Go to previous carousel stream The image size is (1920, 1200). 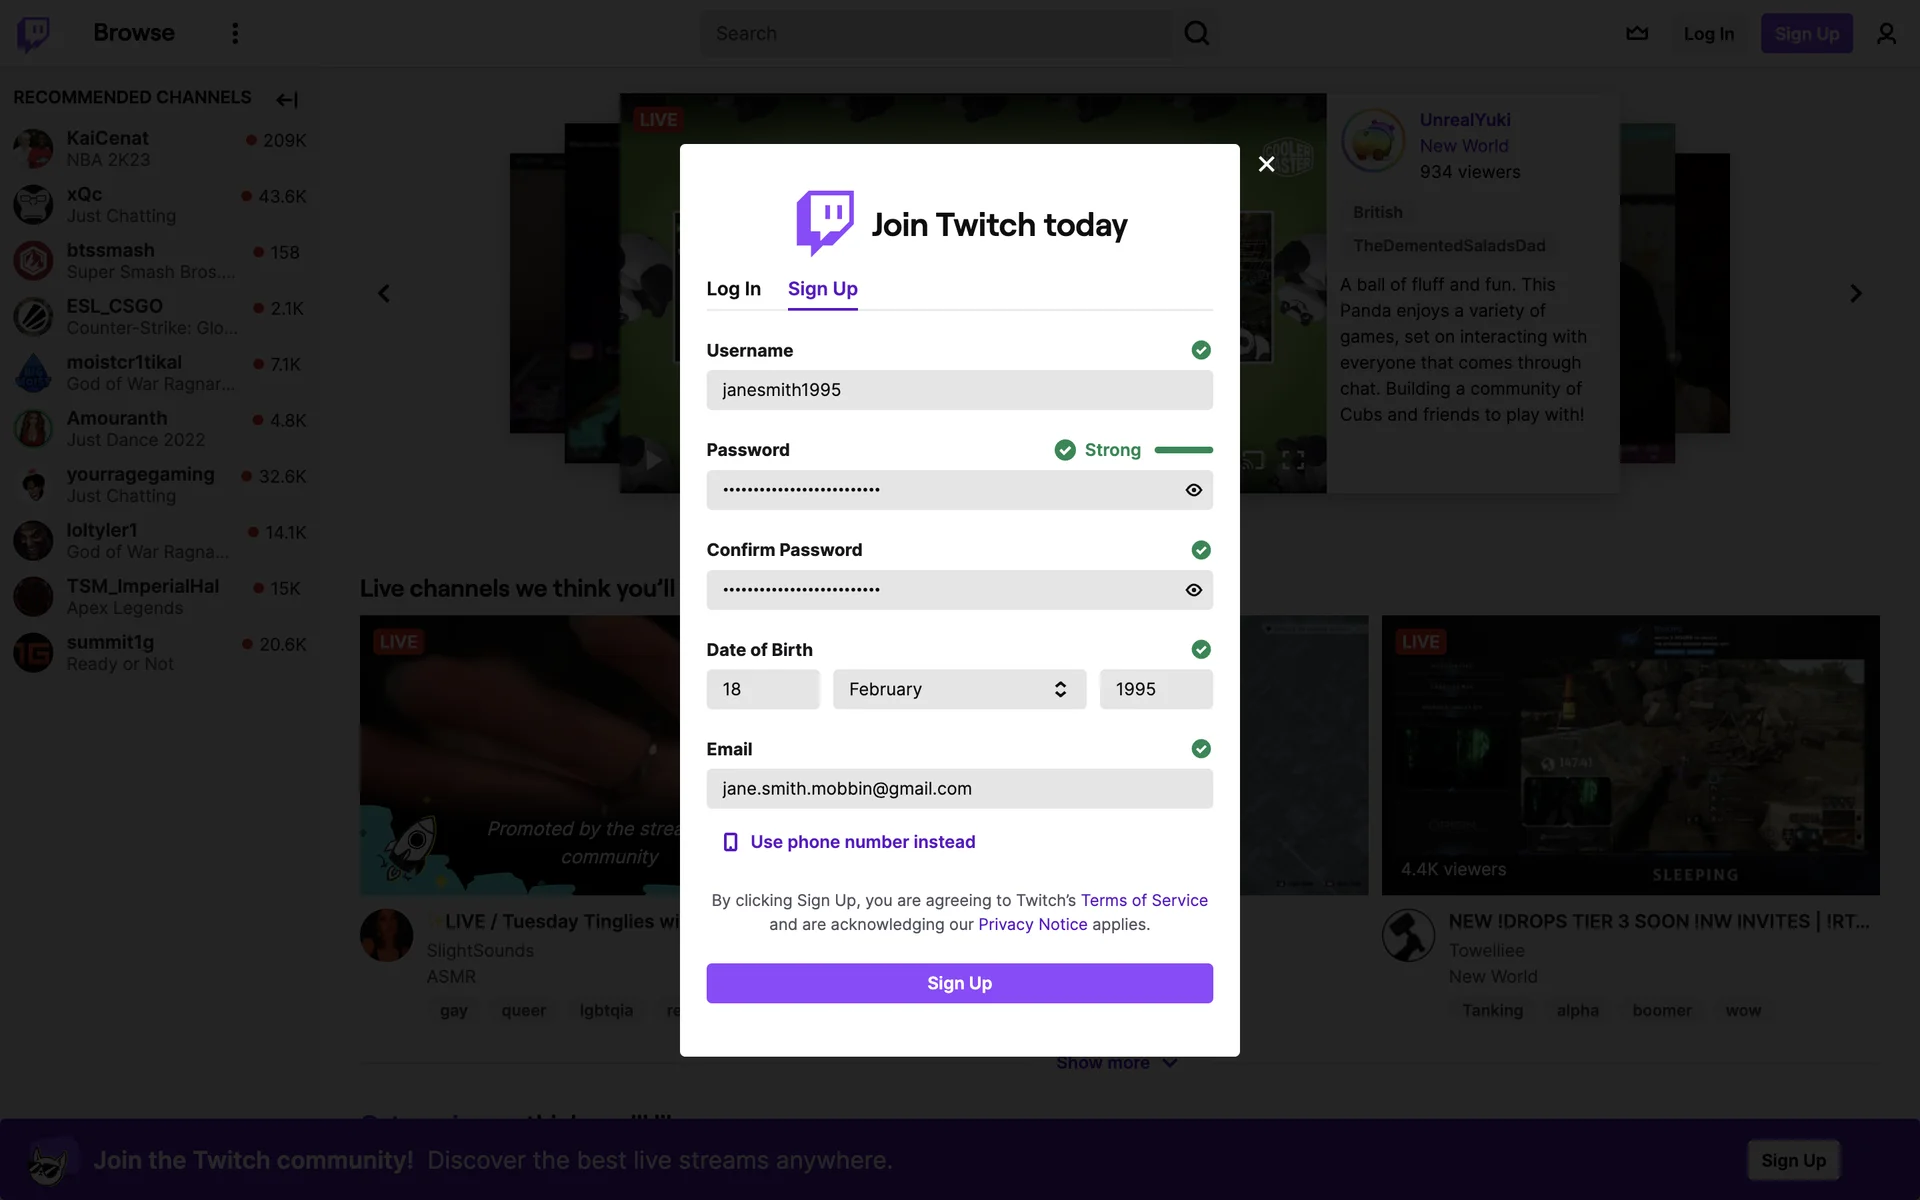[384, 294]
